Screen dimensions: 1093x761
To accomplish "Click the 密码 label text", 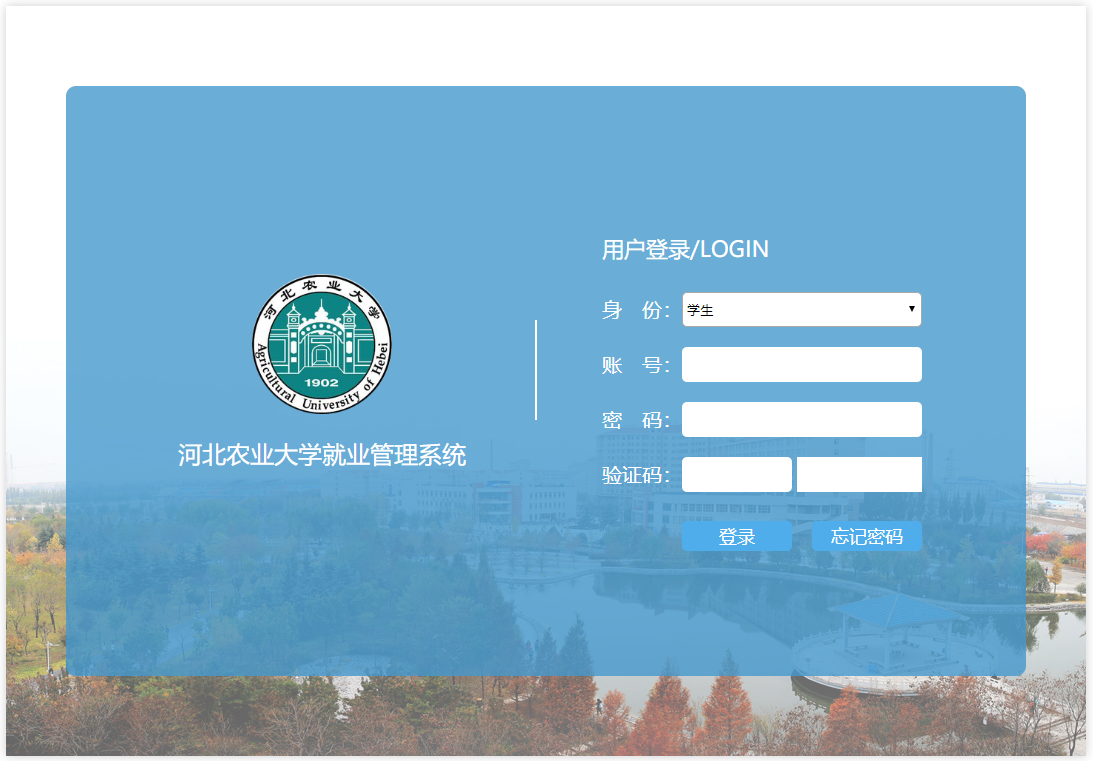I will 636,420.
